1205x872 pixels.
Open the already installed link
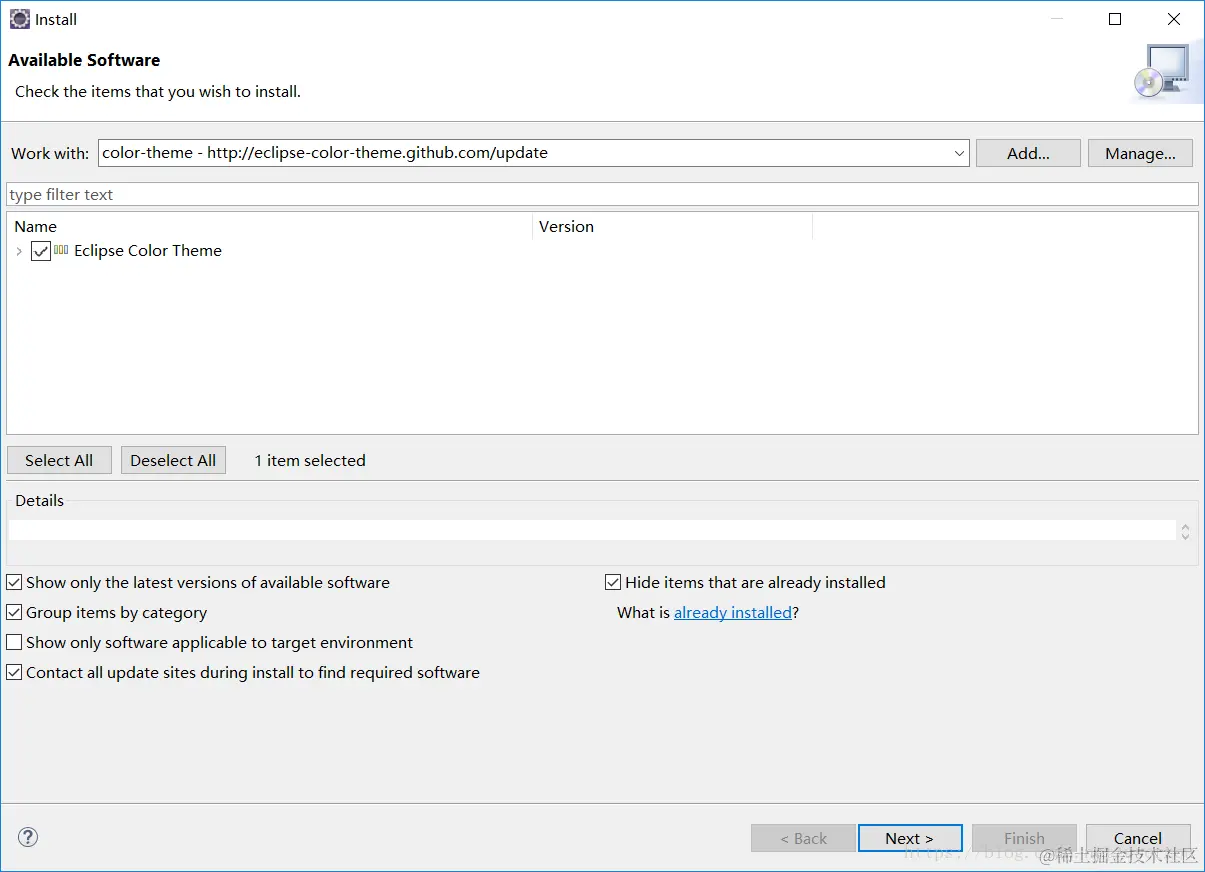(733, 612)
